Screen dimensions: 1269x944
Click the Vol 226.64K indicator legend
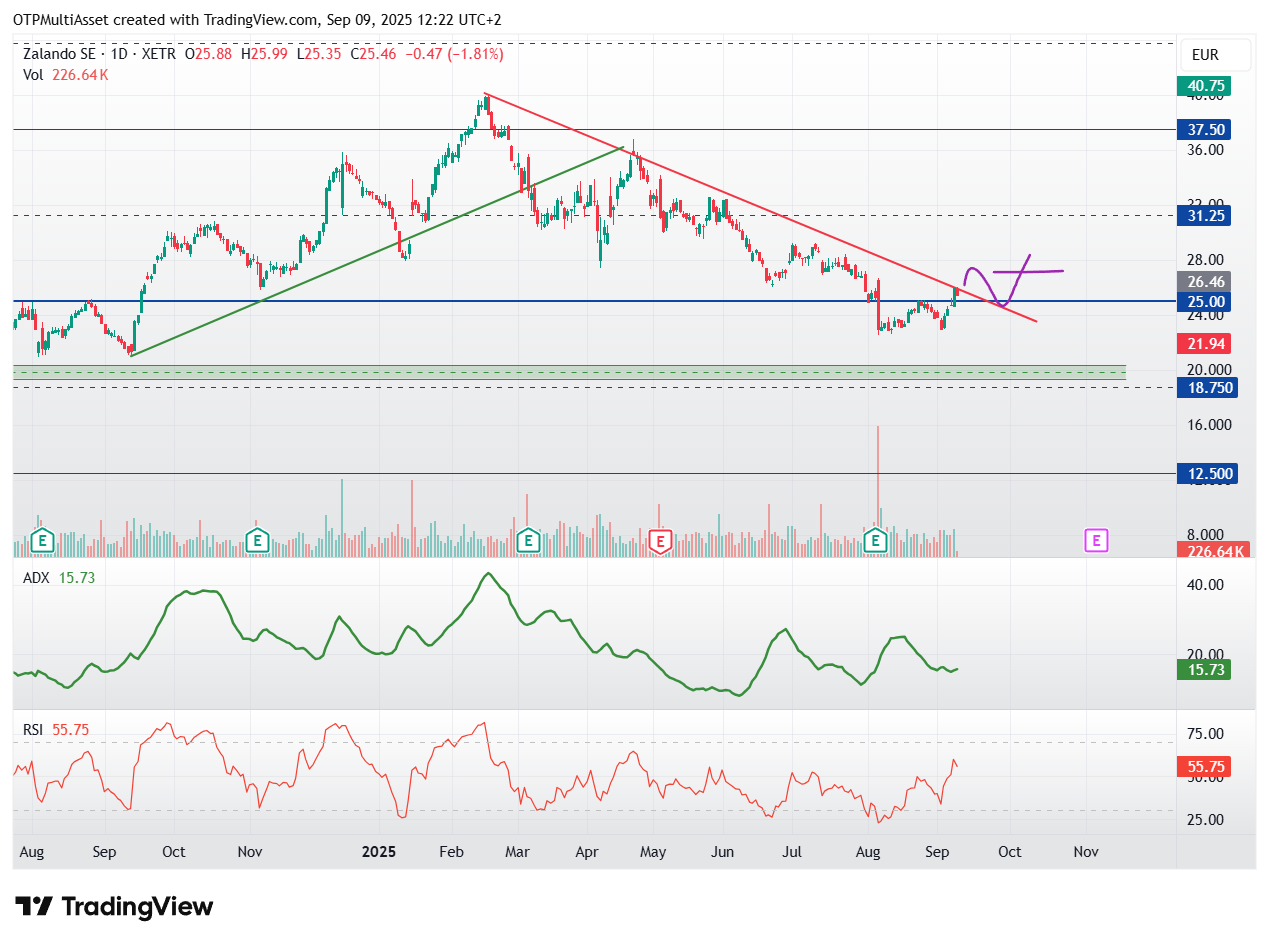(x=65, y=75)
